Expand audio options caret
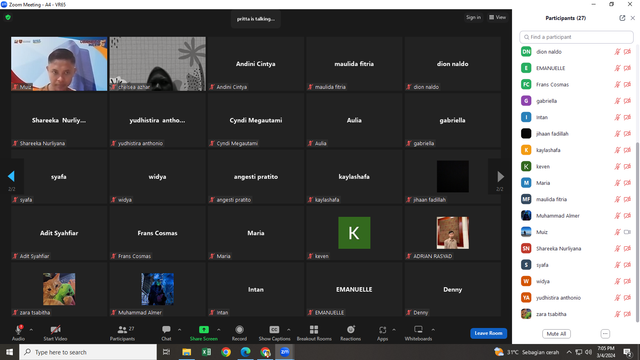This screenshot has width=640, height=360. (31, 330)
